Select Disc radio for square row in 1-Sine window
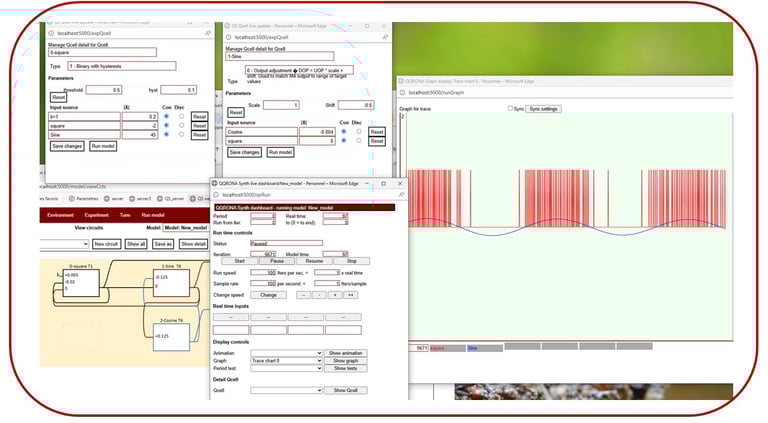This screenshot has width=768, height=423. 359,141
